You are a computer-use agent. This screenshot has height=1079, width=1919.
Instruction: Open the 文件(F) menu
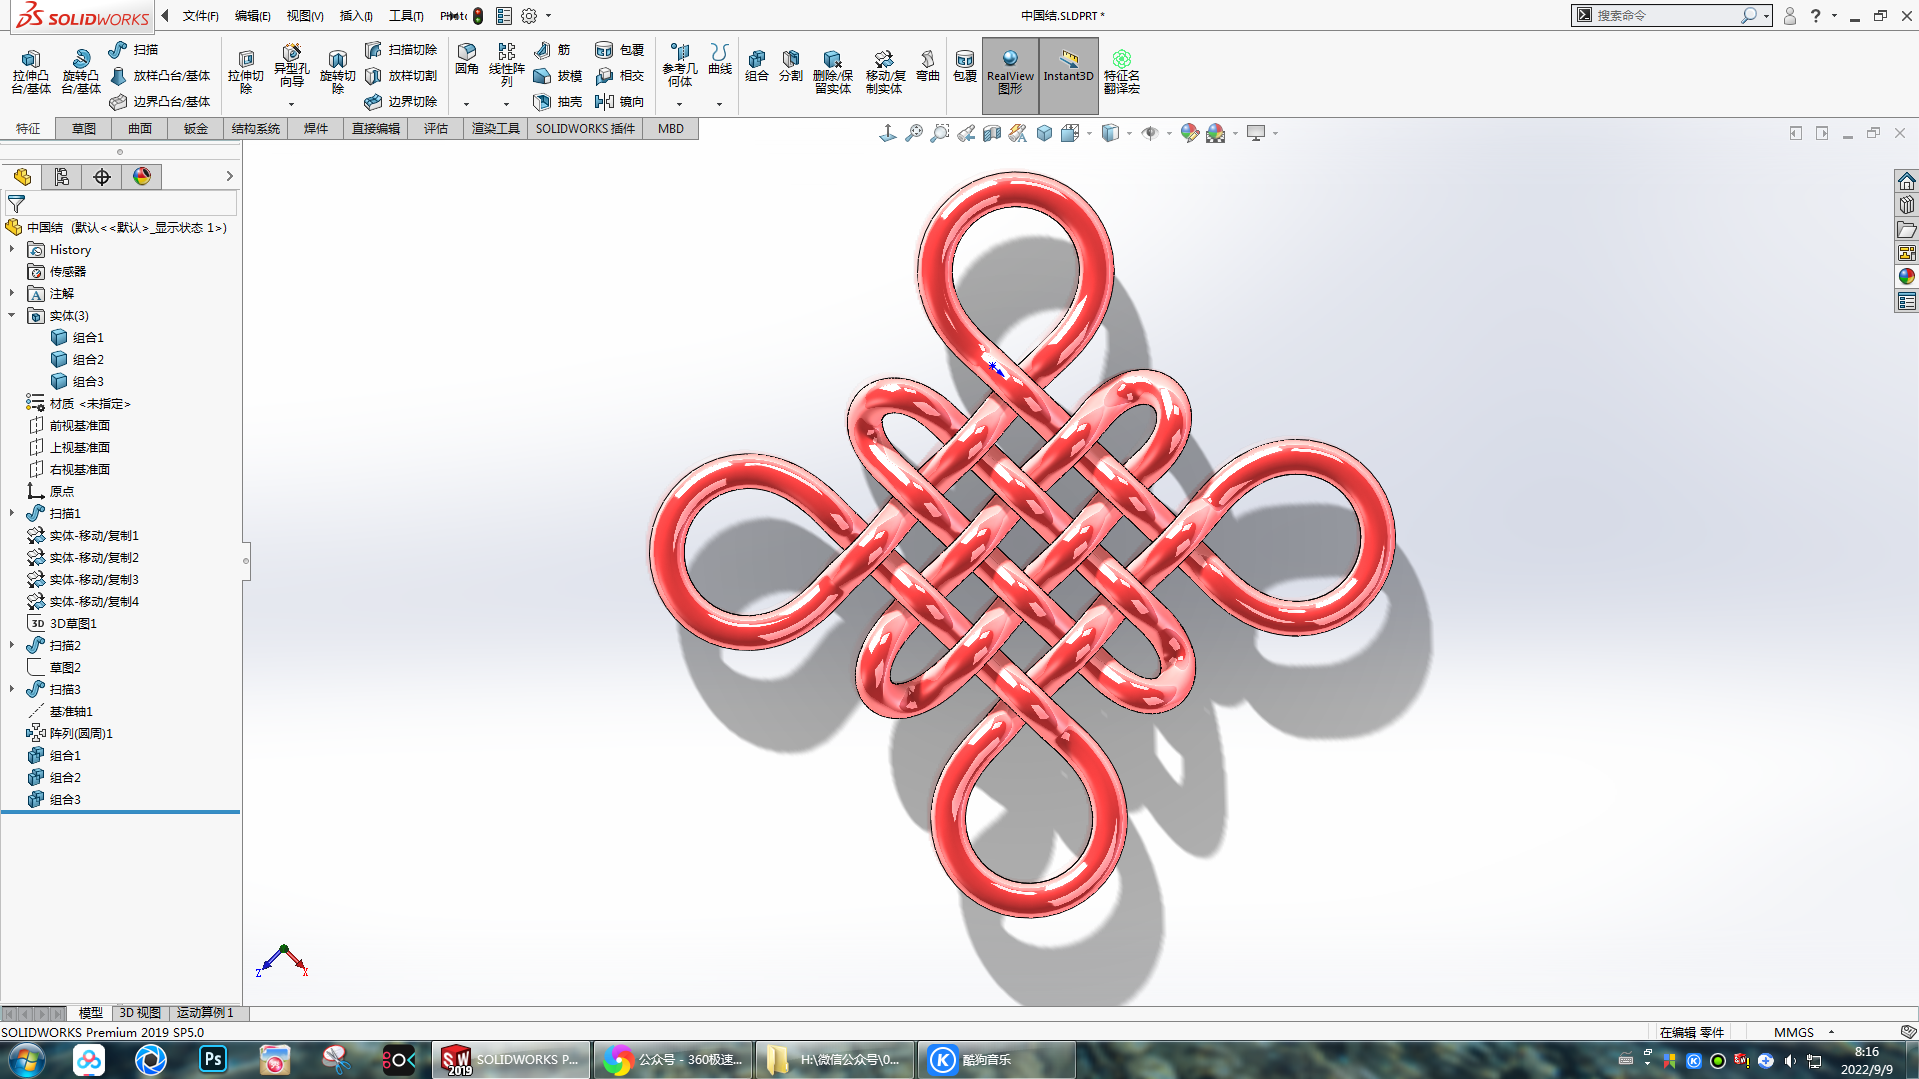point(200,16)
